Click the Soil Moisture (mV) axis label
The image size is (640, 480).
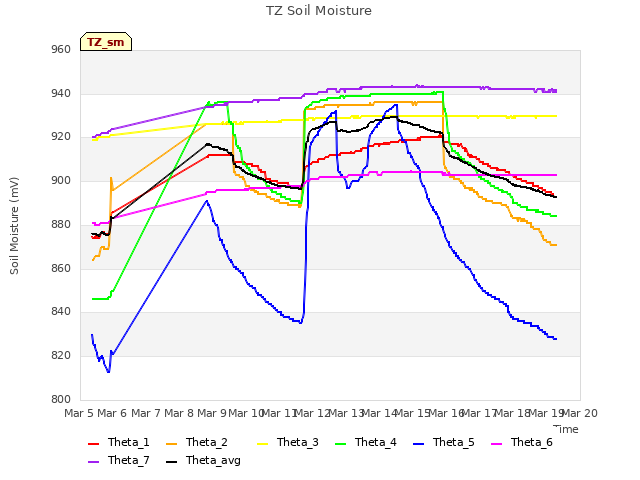(x=14, y=226)
